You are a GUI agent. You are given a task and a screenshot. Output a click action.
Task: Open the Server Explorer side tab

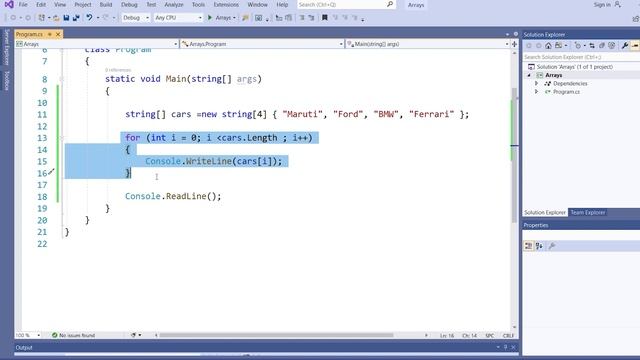pyautogui.click(x=7, y=47)
